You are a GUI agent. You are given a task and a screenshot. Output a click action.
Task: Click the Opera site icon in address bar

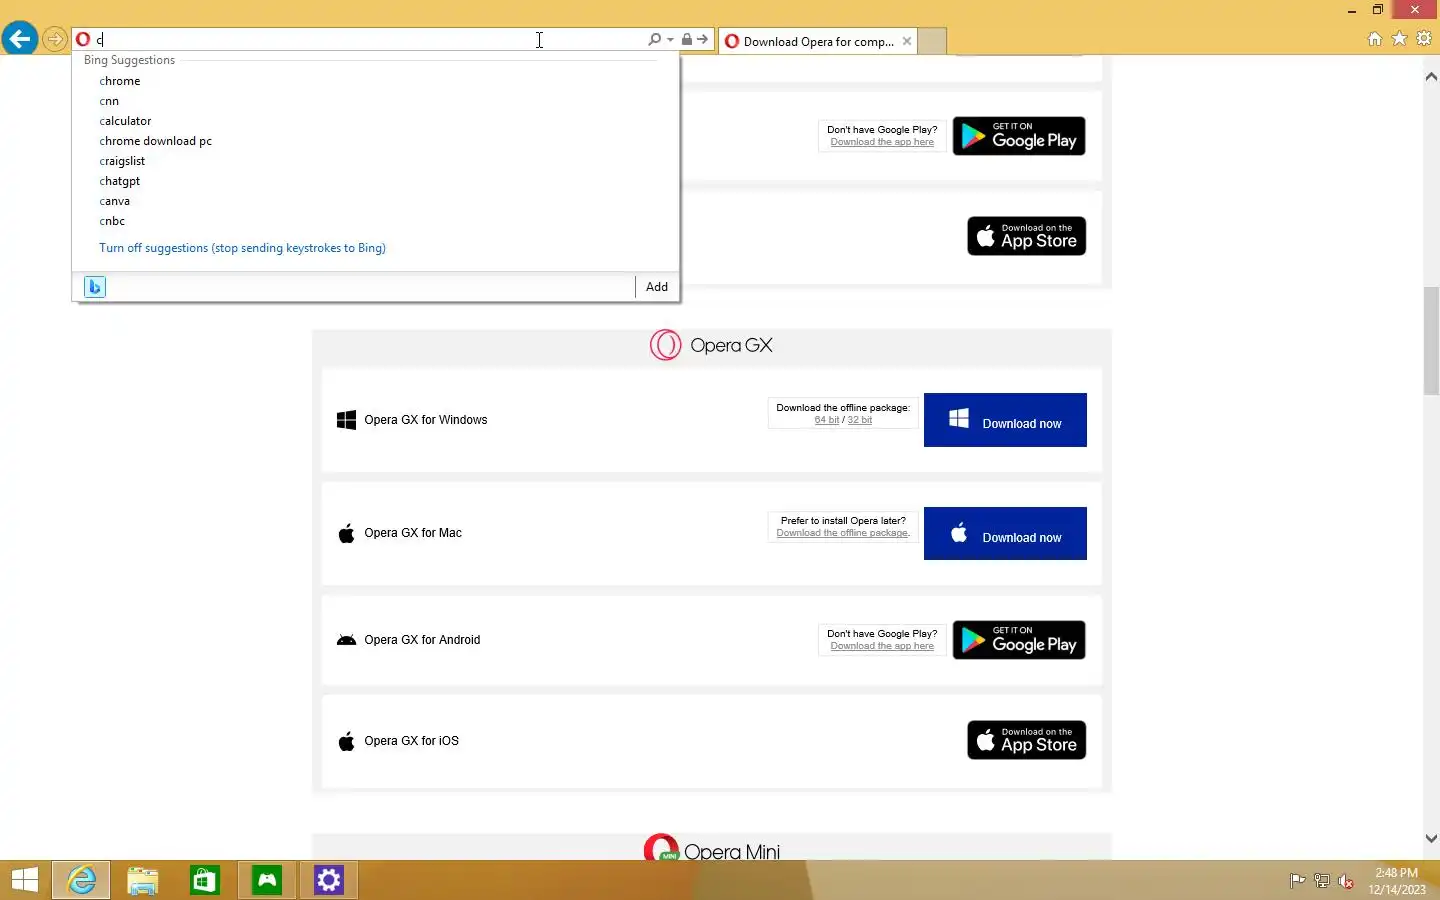(83, 40)
